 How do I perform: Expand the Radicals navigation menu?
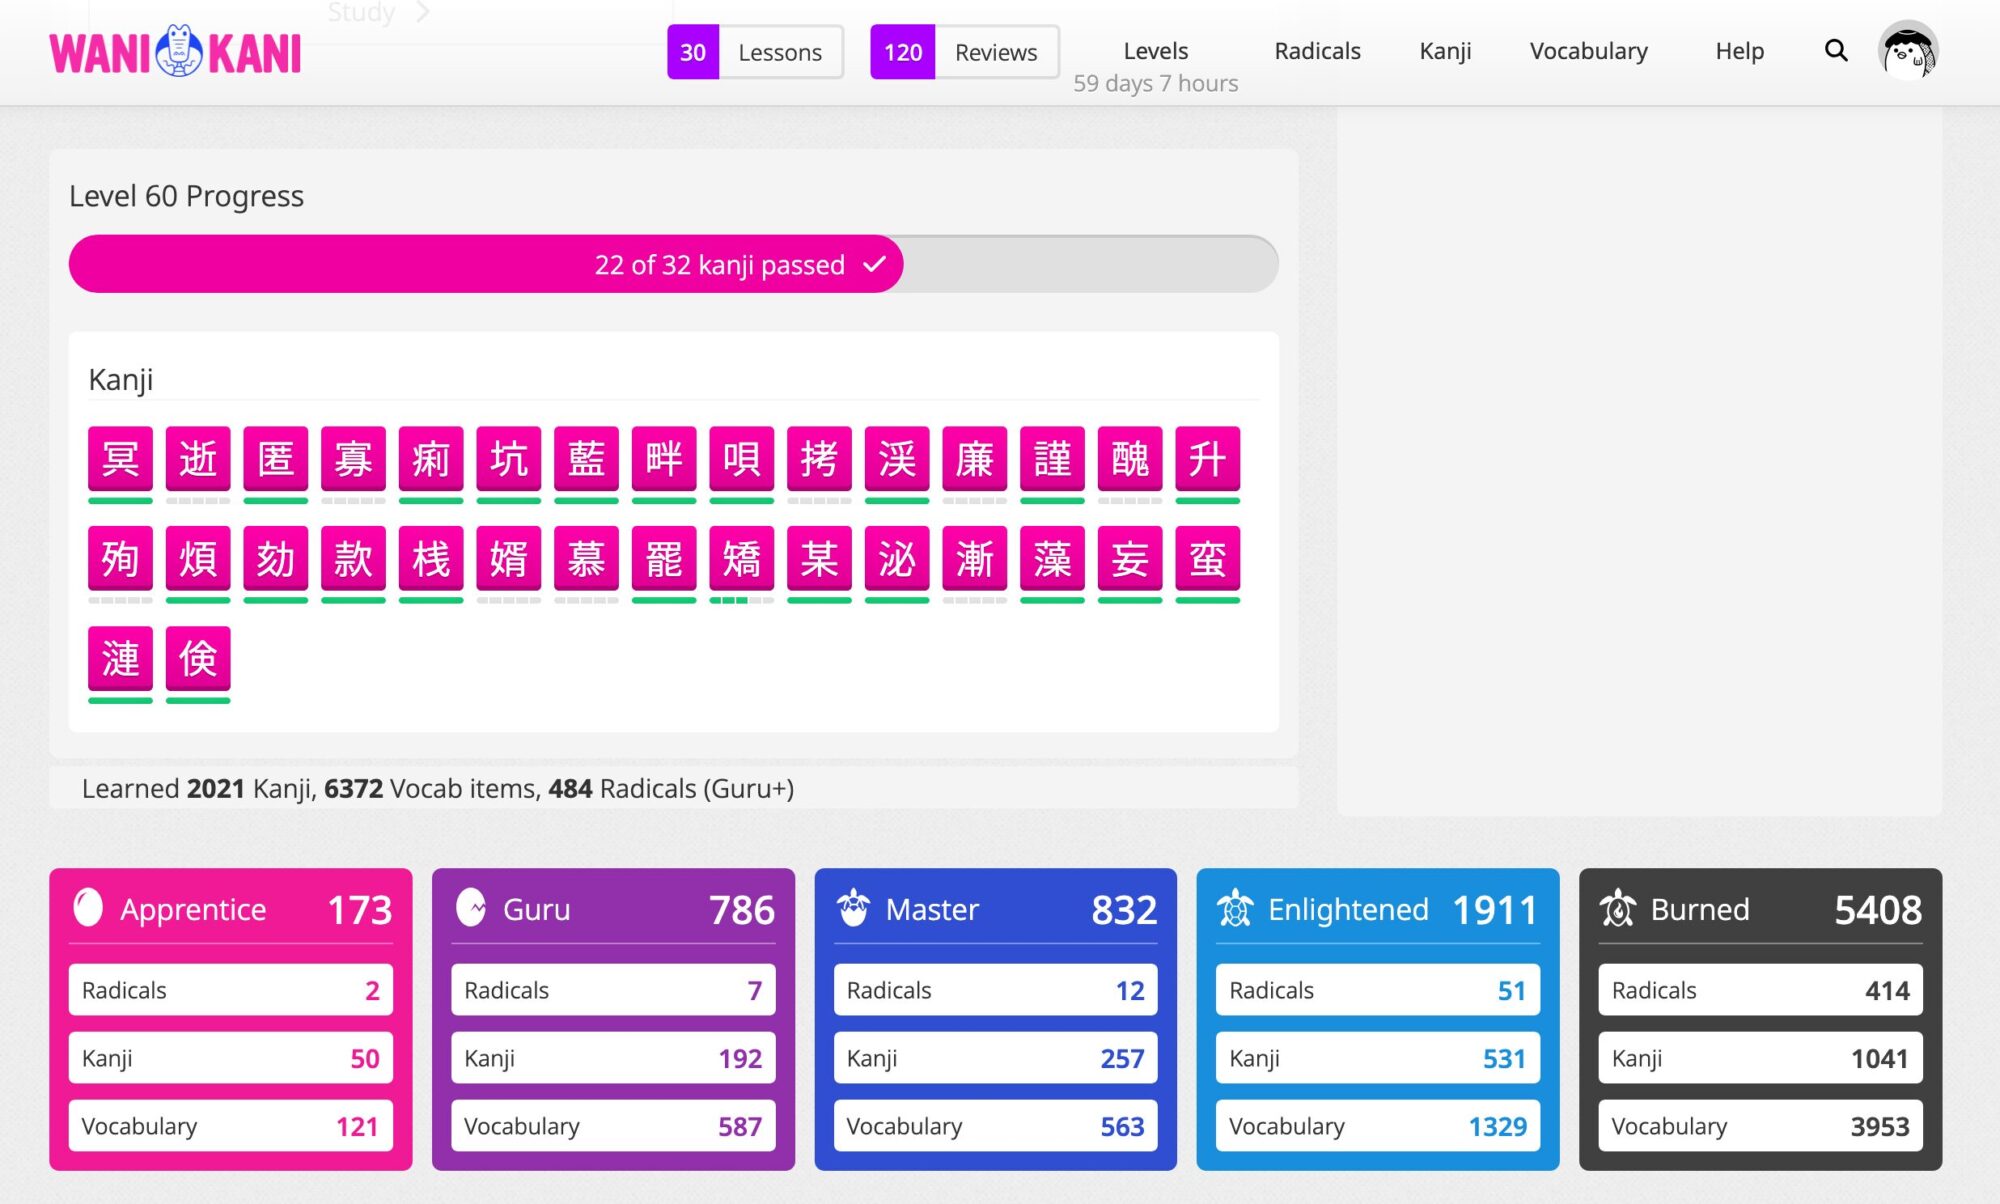point(1317,51)
